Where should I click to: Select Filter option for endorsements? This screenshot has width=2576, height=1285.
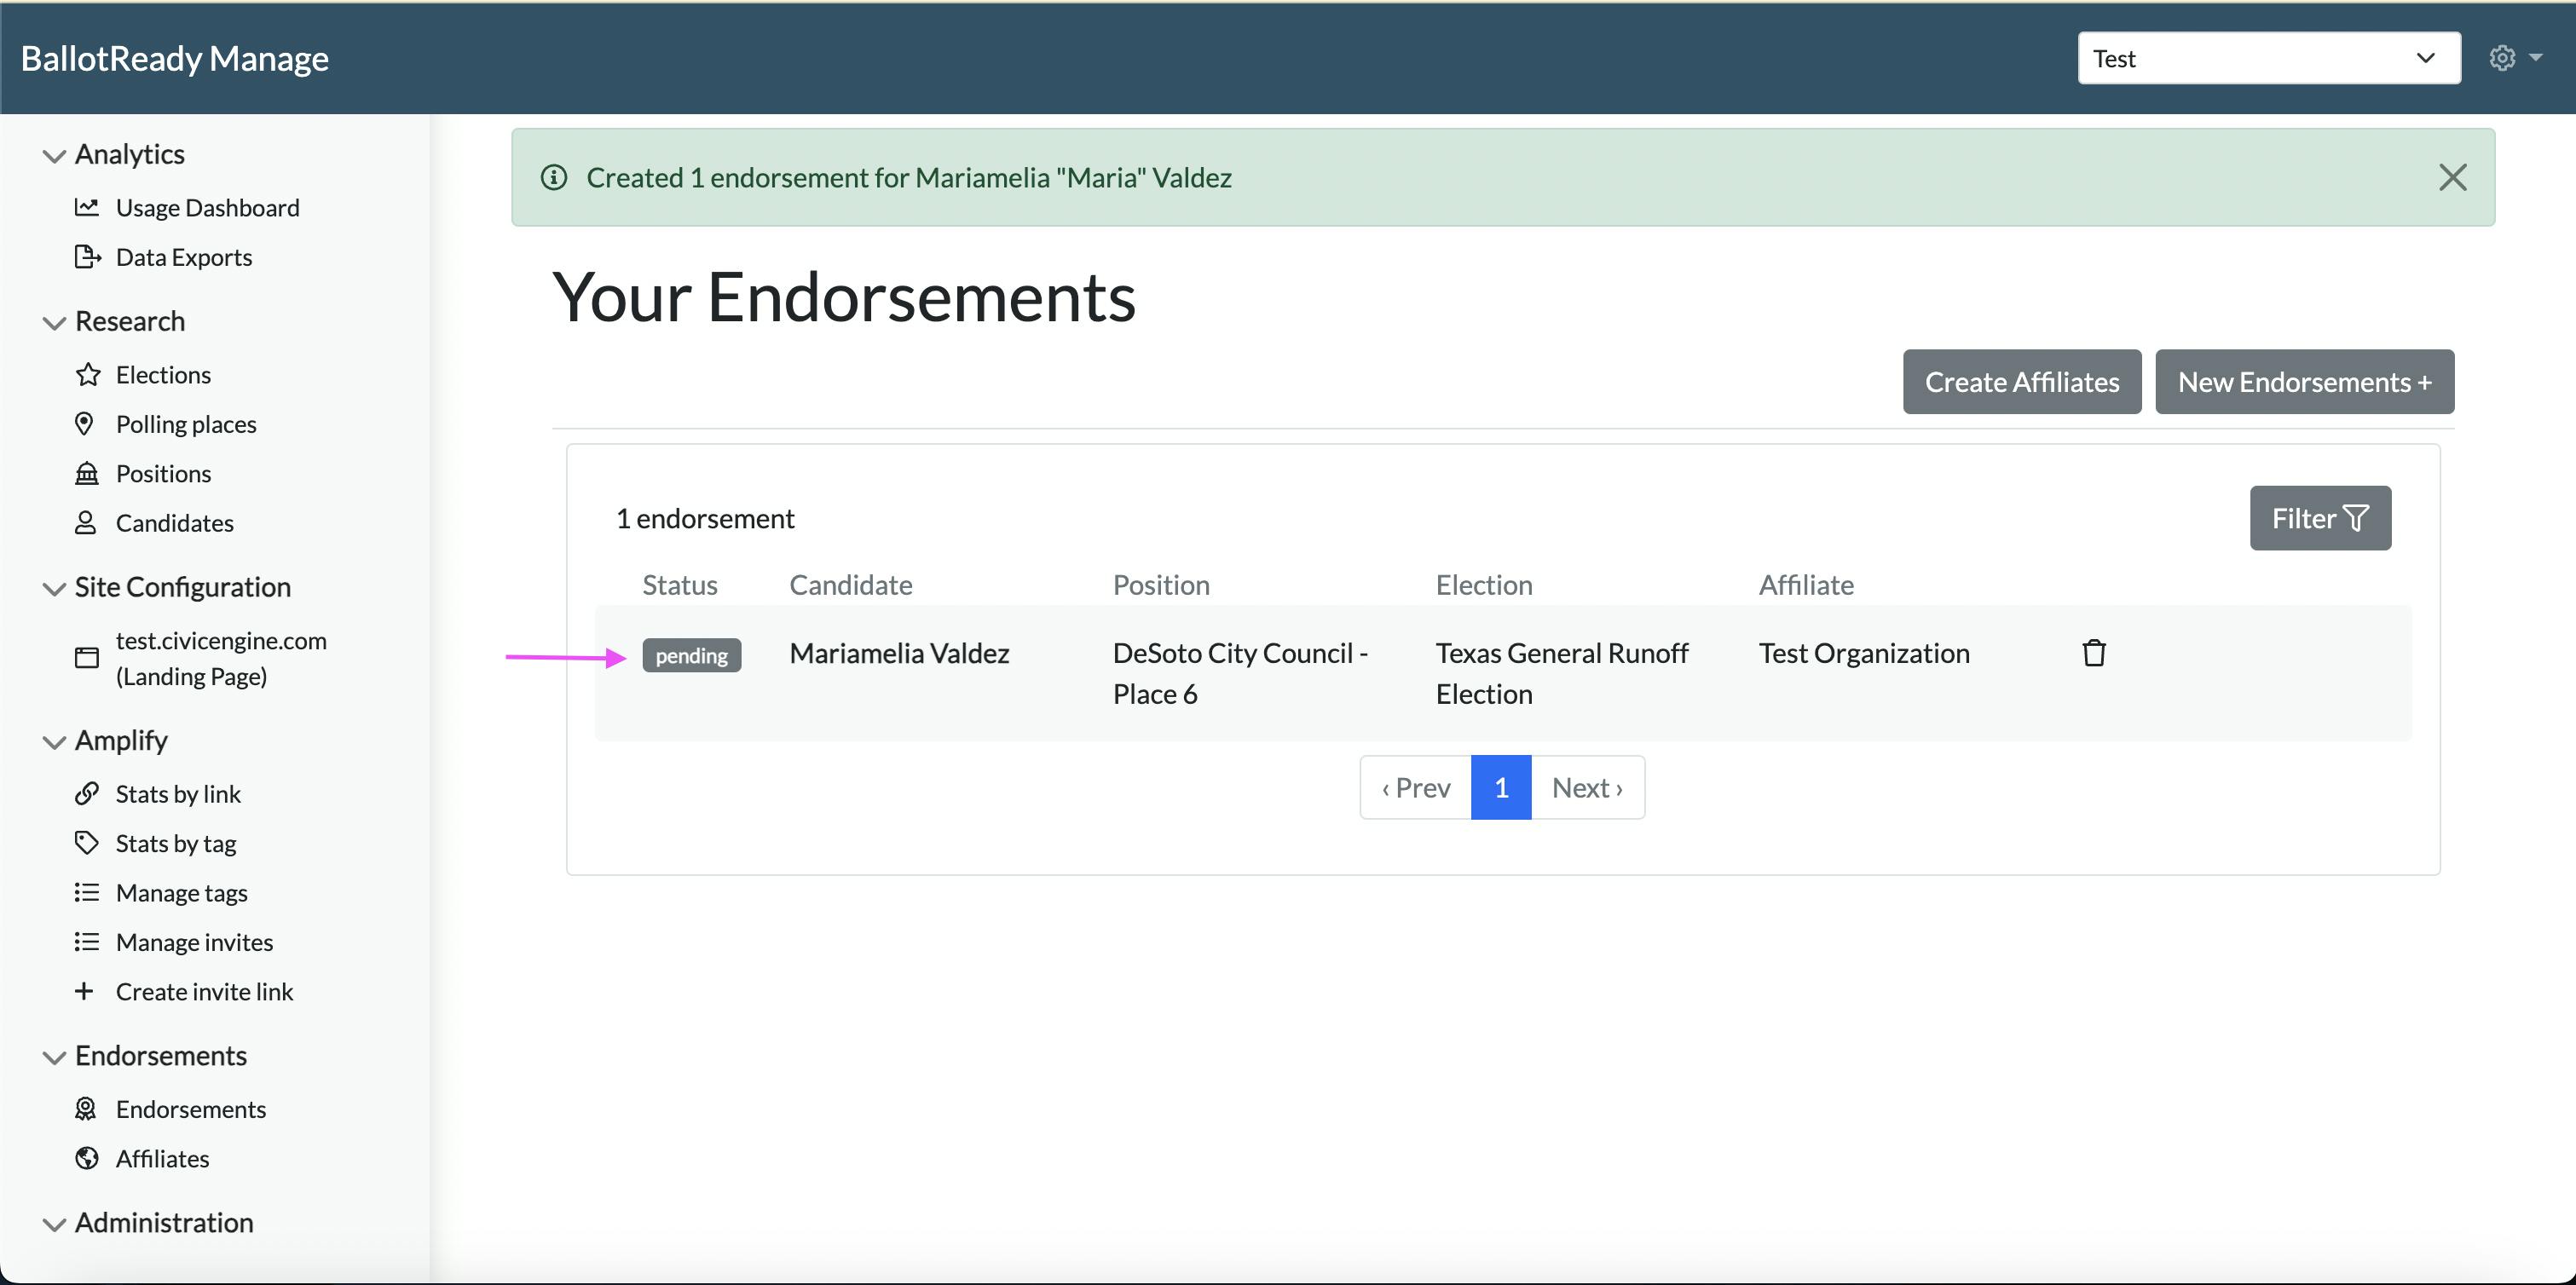click(x=2321, y=516)
